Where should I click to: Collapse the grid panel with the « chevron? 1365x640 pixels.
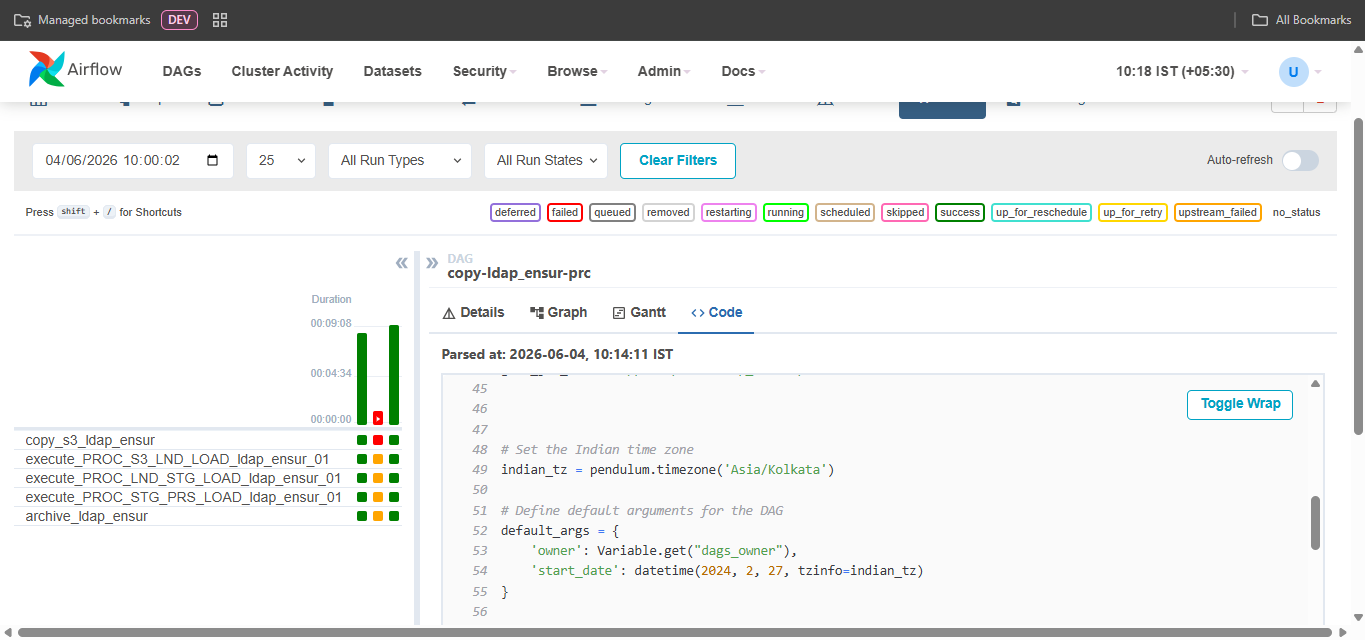coord(402,263)
